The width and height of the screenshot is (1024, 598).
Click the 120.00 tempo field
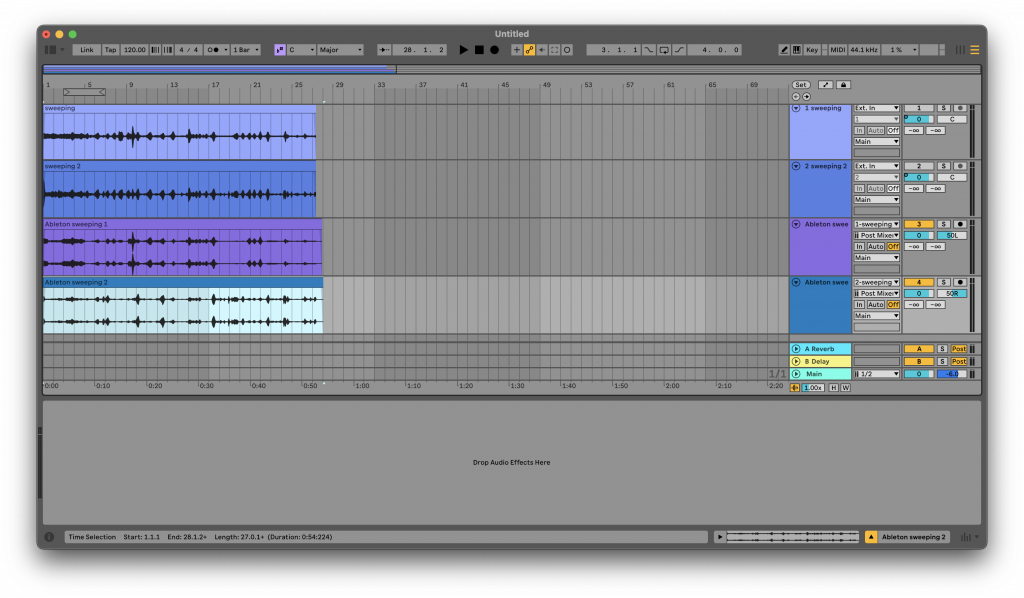(135, 50)
